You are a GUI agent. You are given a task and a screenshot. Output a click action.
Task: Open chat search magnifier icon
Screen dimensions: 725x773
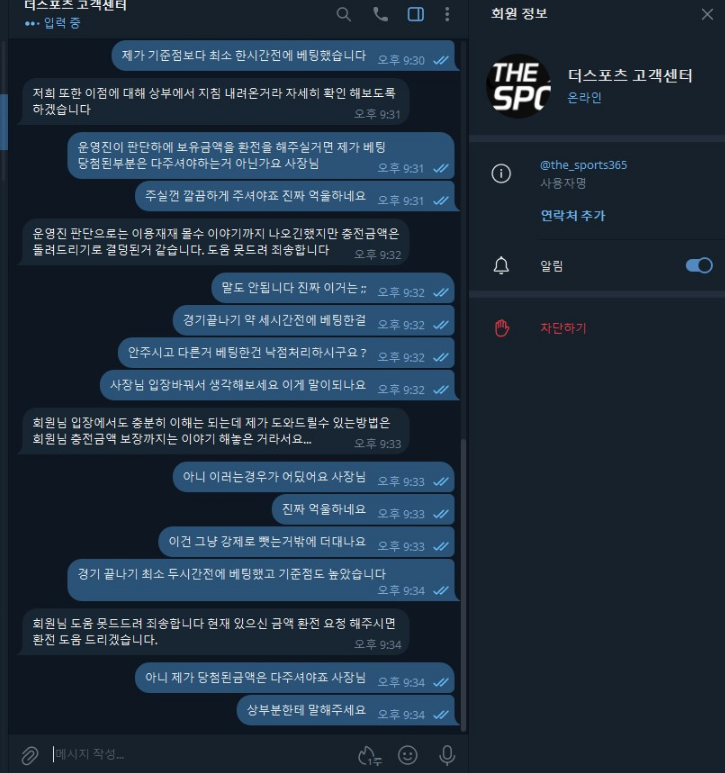pos(344,14)
